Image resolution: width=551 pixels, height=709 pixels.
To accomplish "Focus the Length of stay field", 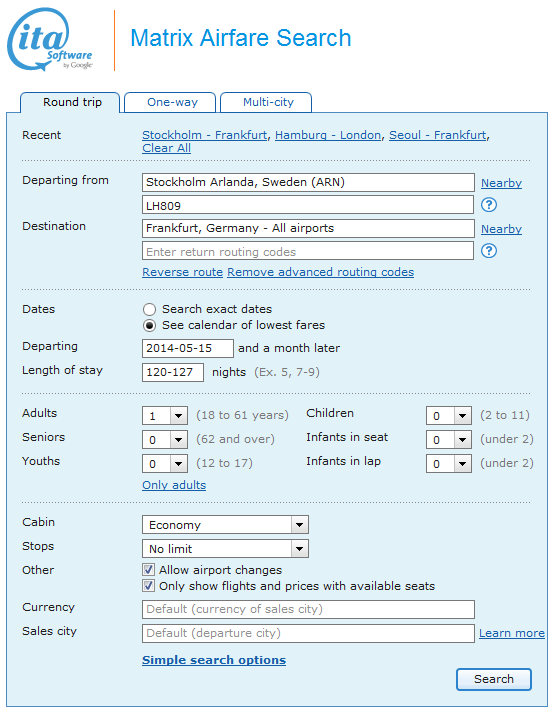I will click(173, 372).
